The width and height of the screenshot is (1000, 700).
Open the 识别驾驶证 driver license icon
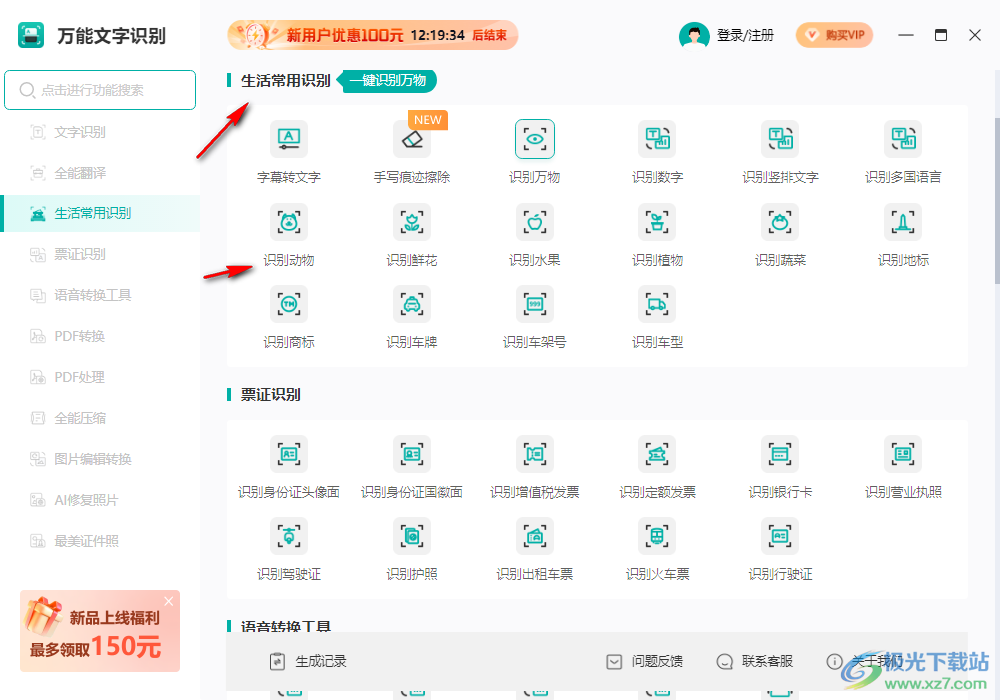coord(289,536)
